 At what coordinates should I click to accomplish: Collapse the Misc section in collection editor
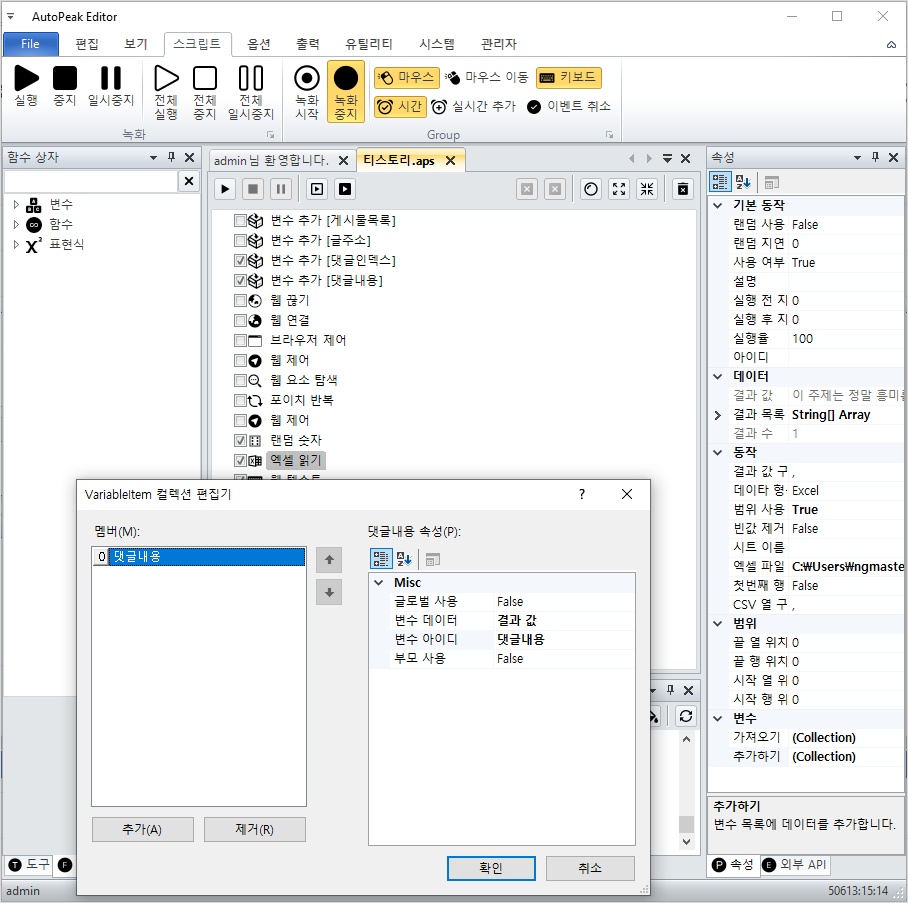[x=379, y=582]
